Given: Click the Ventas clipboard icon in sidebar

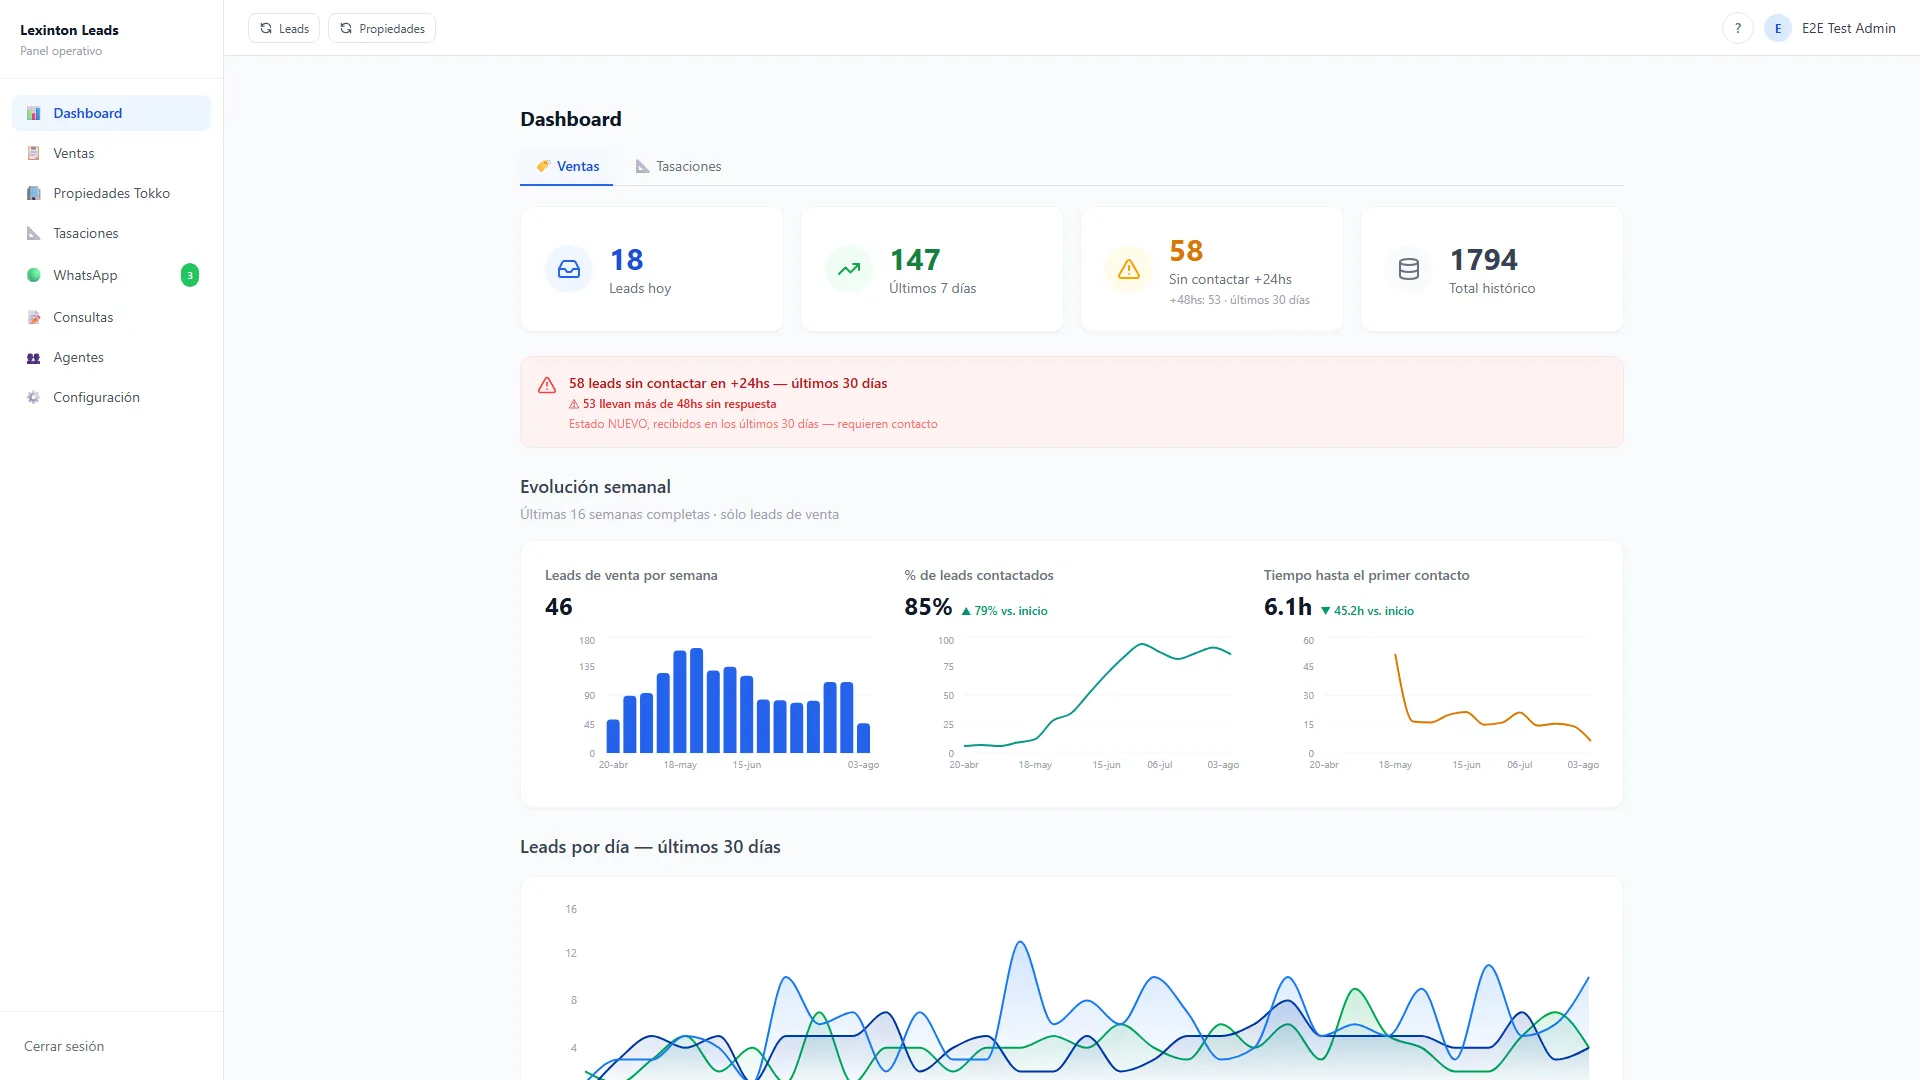Looking at the screenshot, I should pos(34,153).
